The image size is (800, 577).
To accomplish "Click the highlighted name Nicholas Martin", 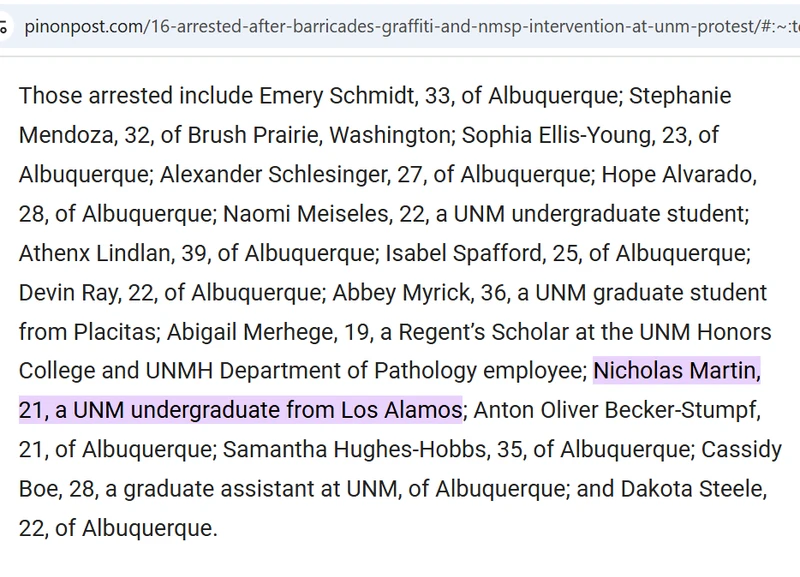I will pyautogui.click(x=676, y=371).
